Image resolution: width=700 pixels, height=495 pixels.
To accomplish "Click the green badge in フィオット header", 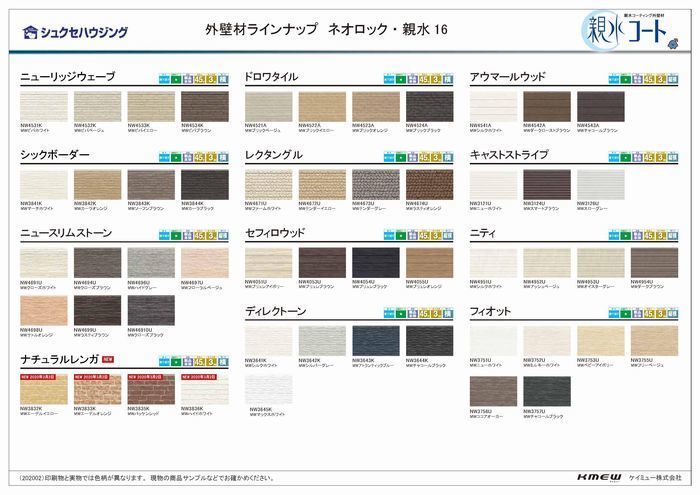I will [625, 313].
